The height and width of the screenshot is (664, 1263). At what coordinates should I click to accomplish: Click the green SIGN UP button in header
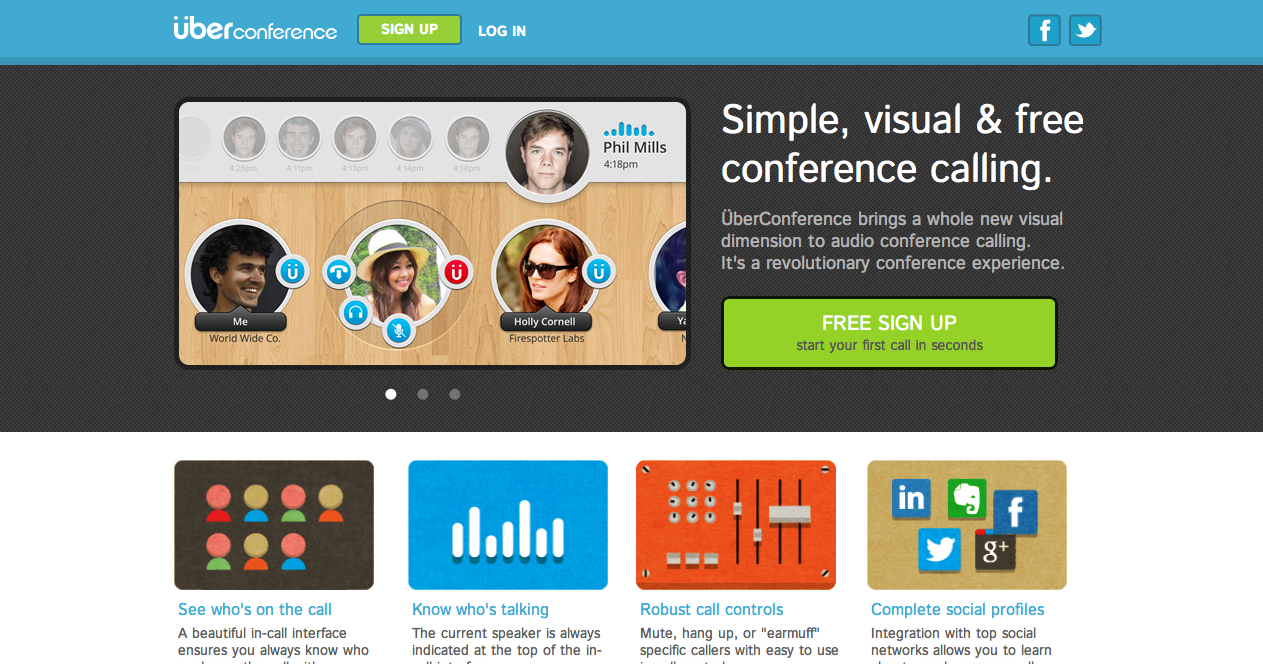pos(409,29)
